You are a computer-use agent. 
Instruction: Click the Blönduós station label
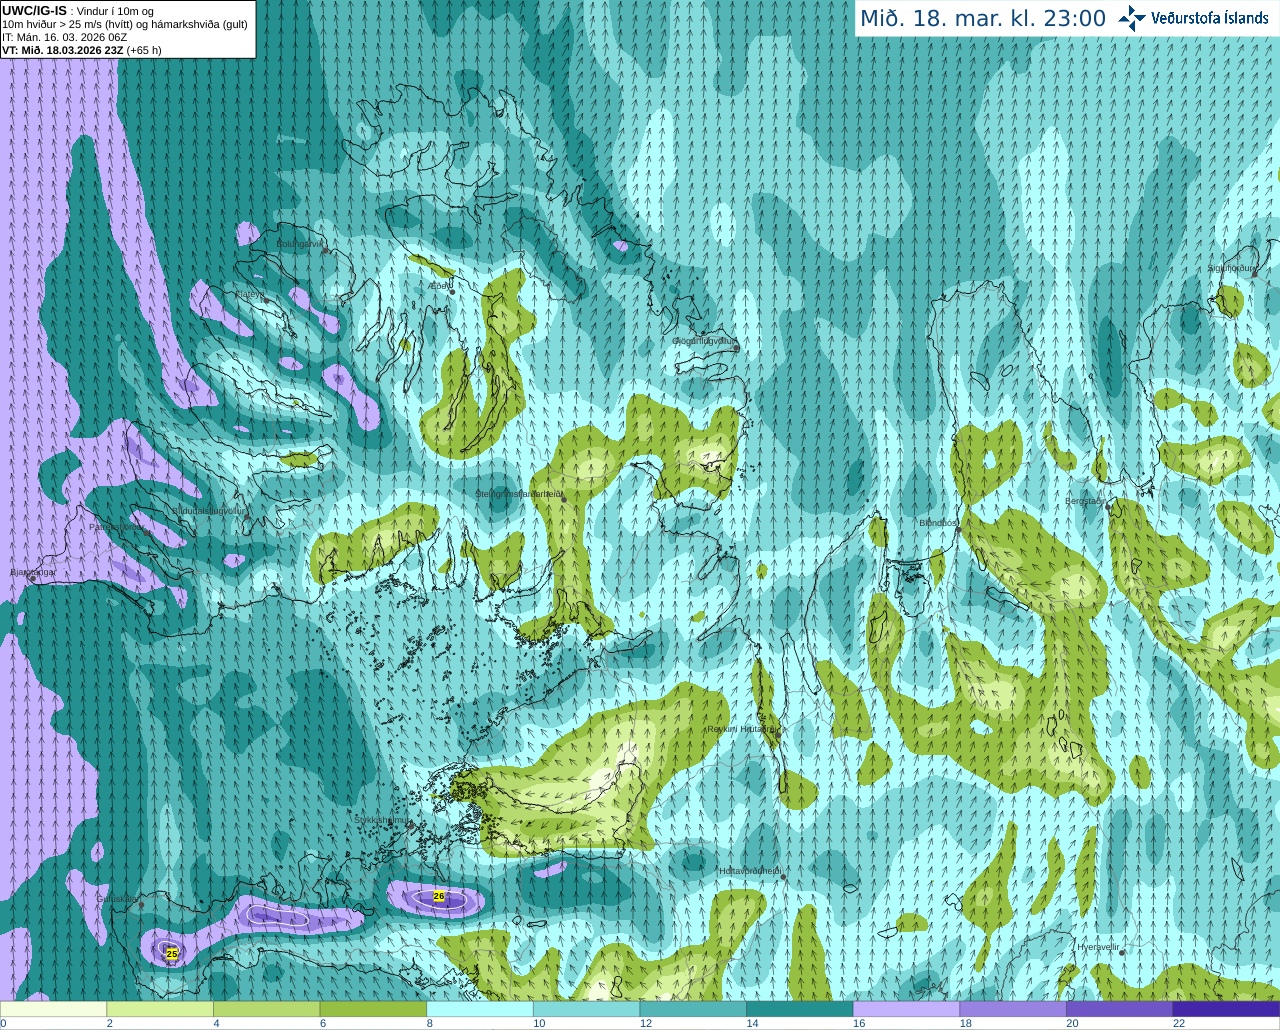click(x=938, y=523)
